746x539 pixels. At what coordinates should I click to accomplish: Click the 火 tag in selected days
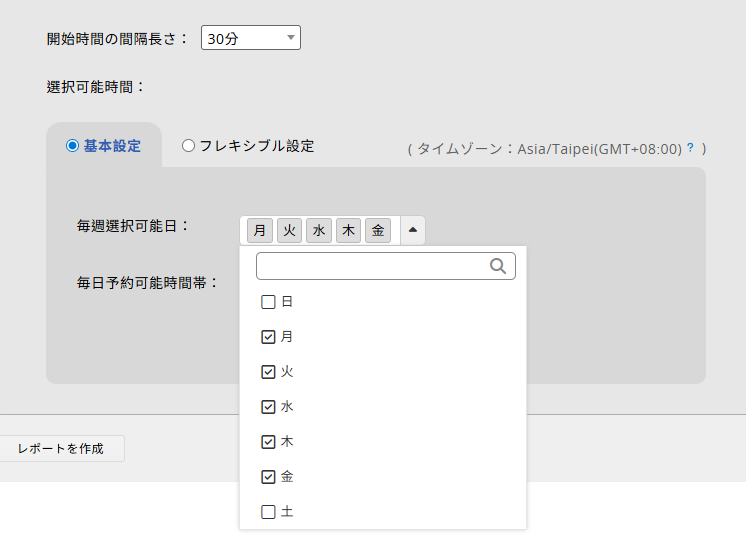point(289,231)
